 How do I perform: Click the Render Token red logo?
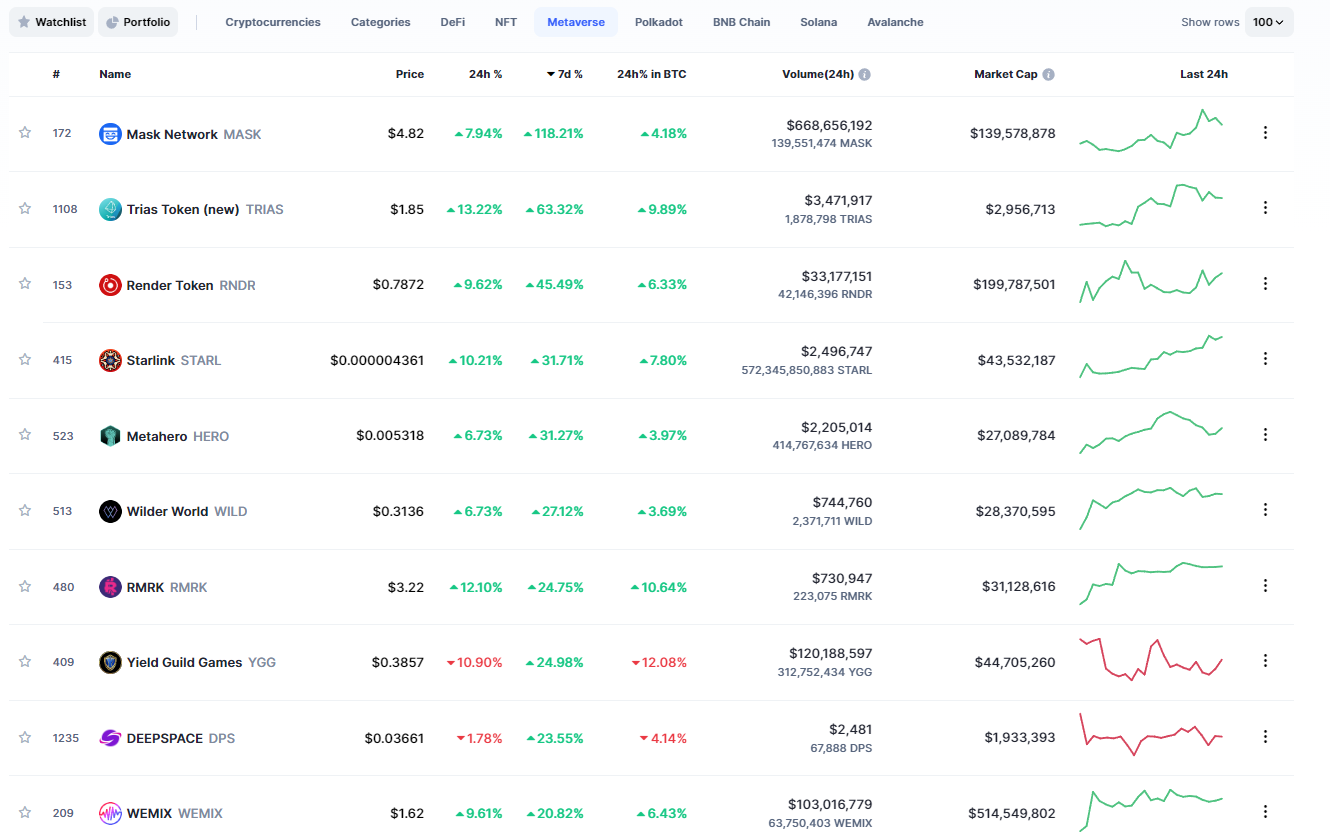(x=110, y=285)
